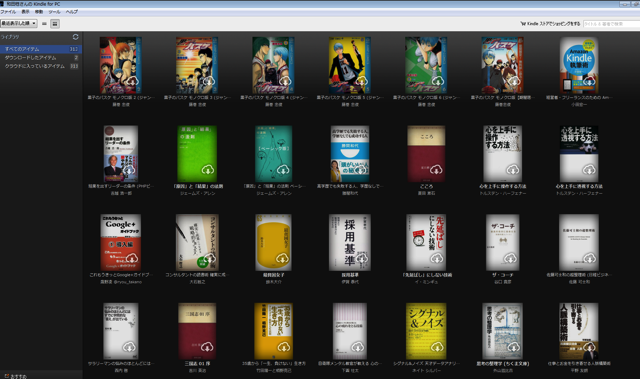Click cloud icon on 先延ばしにしない技術 cover

pos(437,258)
